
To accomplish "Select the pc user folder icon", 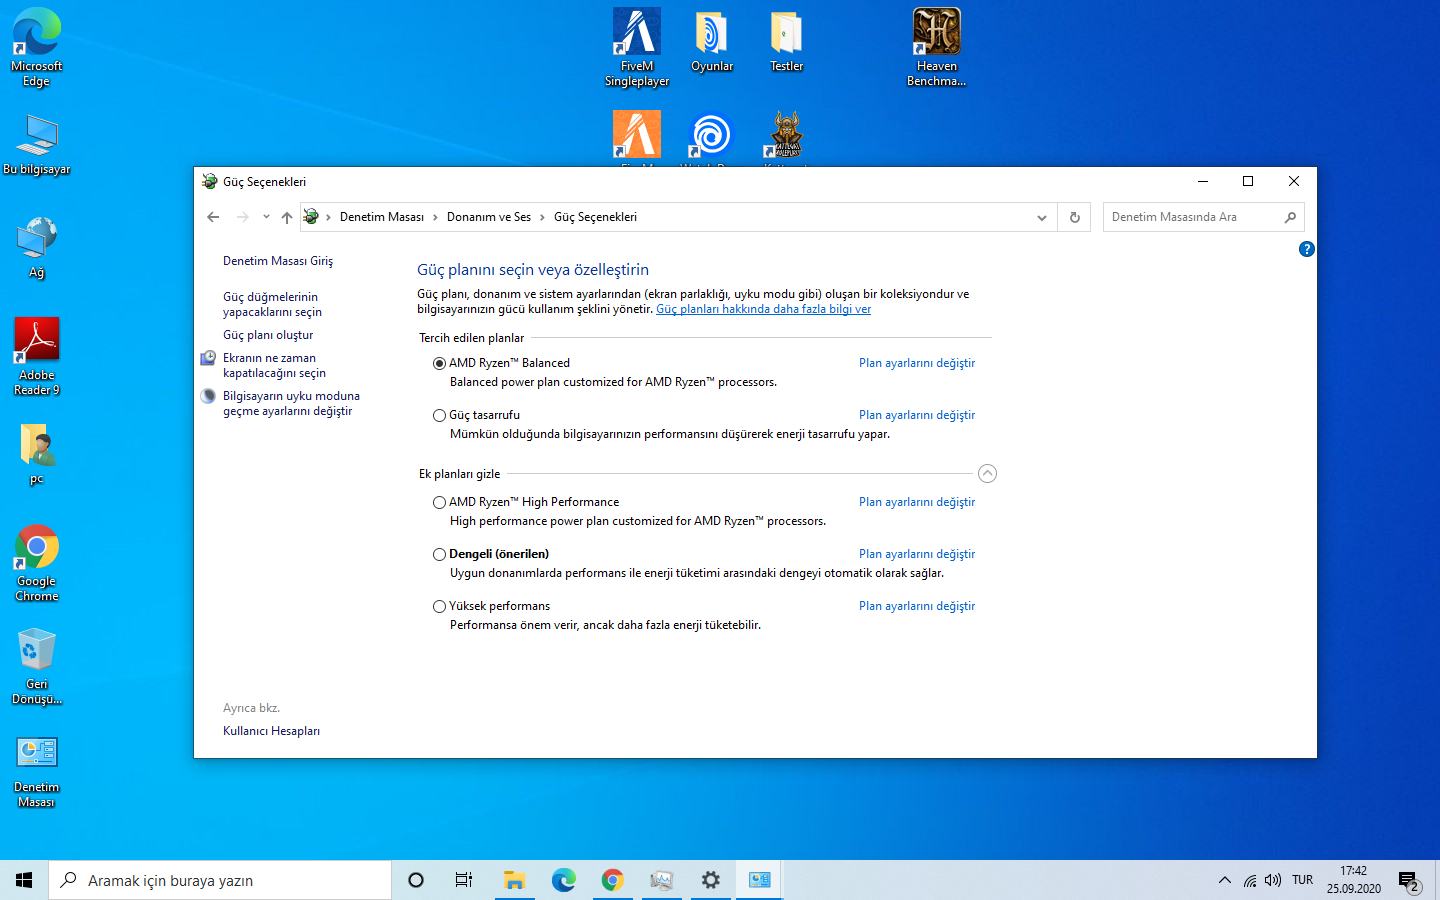I will click(37, 454).
